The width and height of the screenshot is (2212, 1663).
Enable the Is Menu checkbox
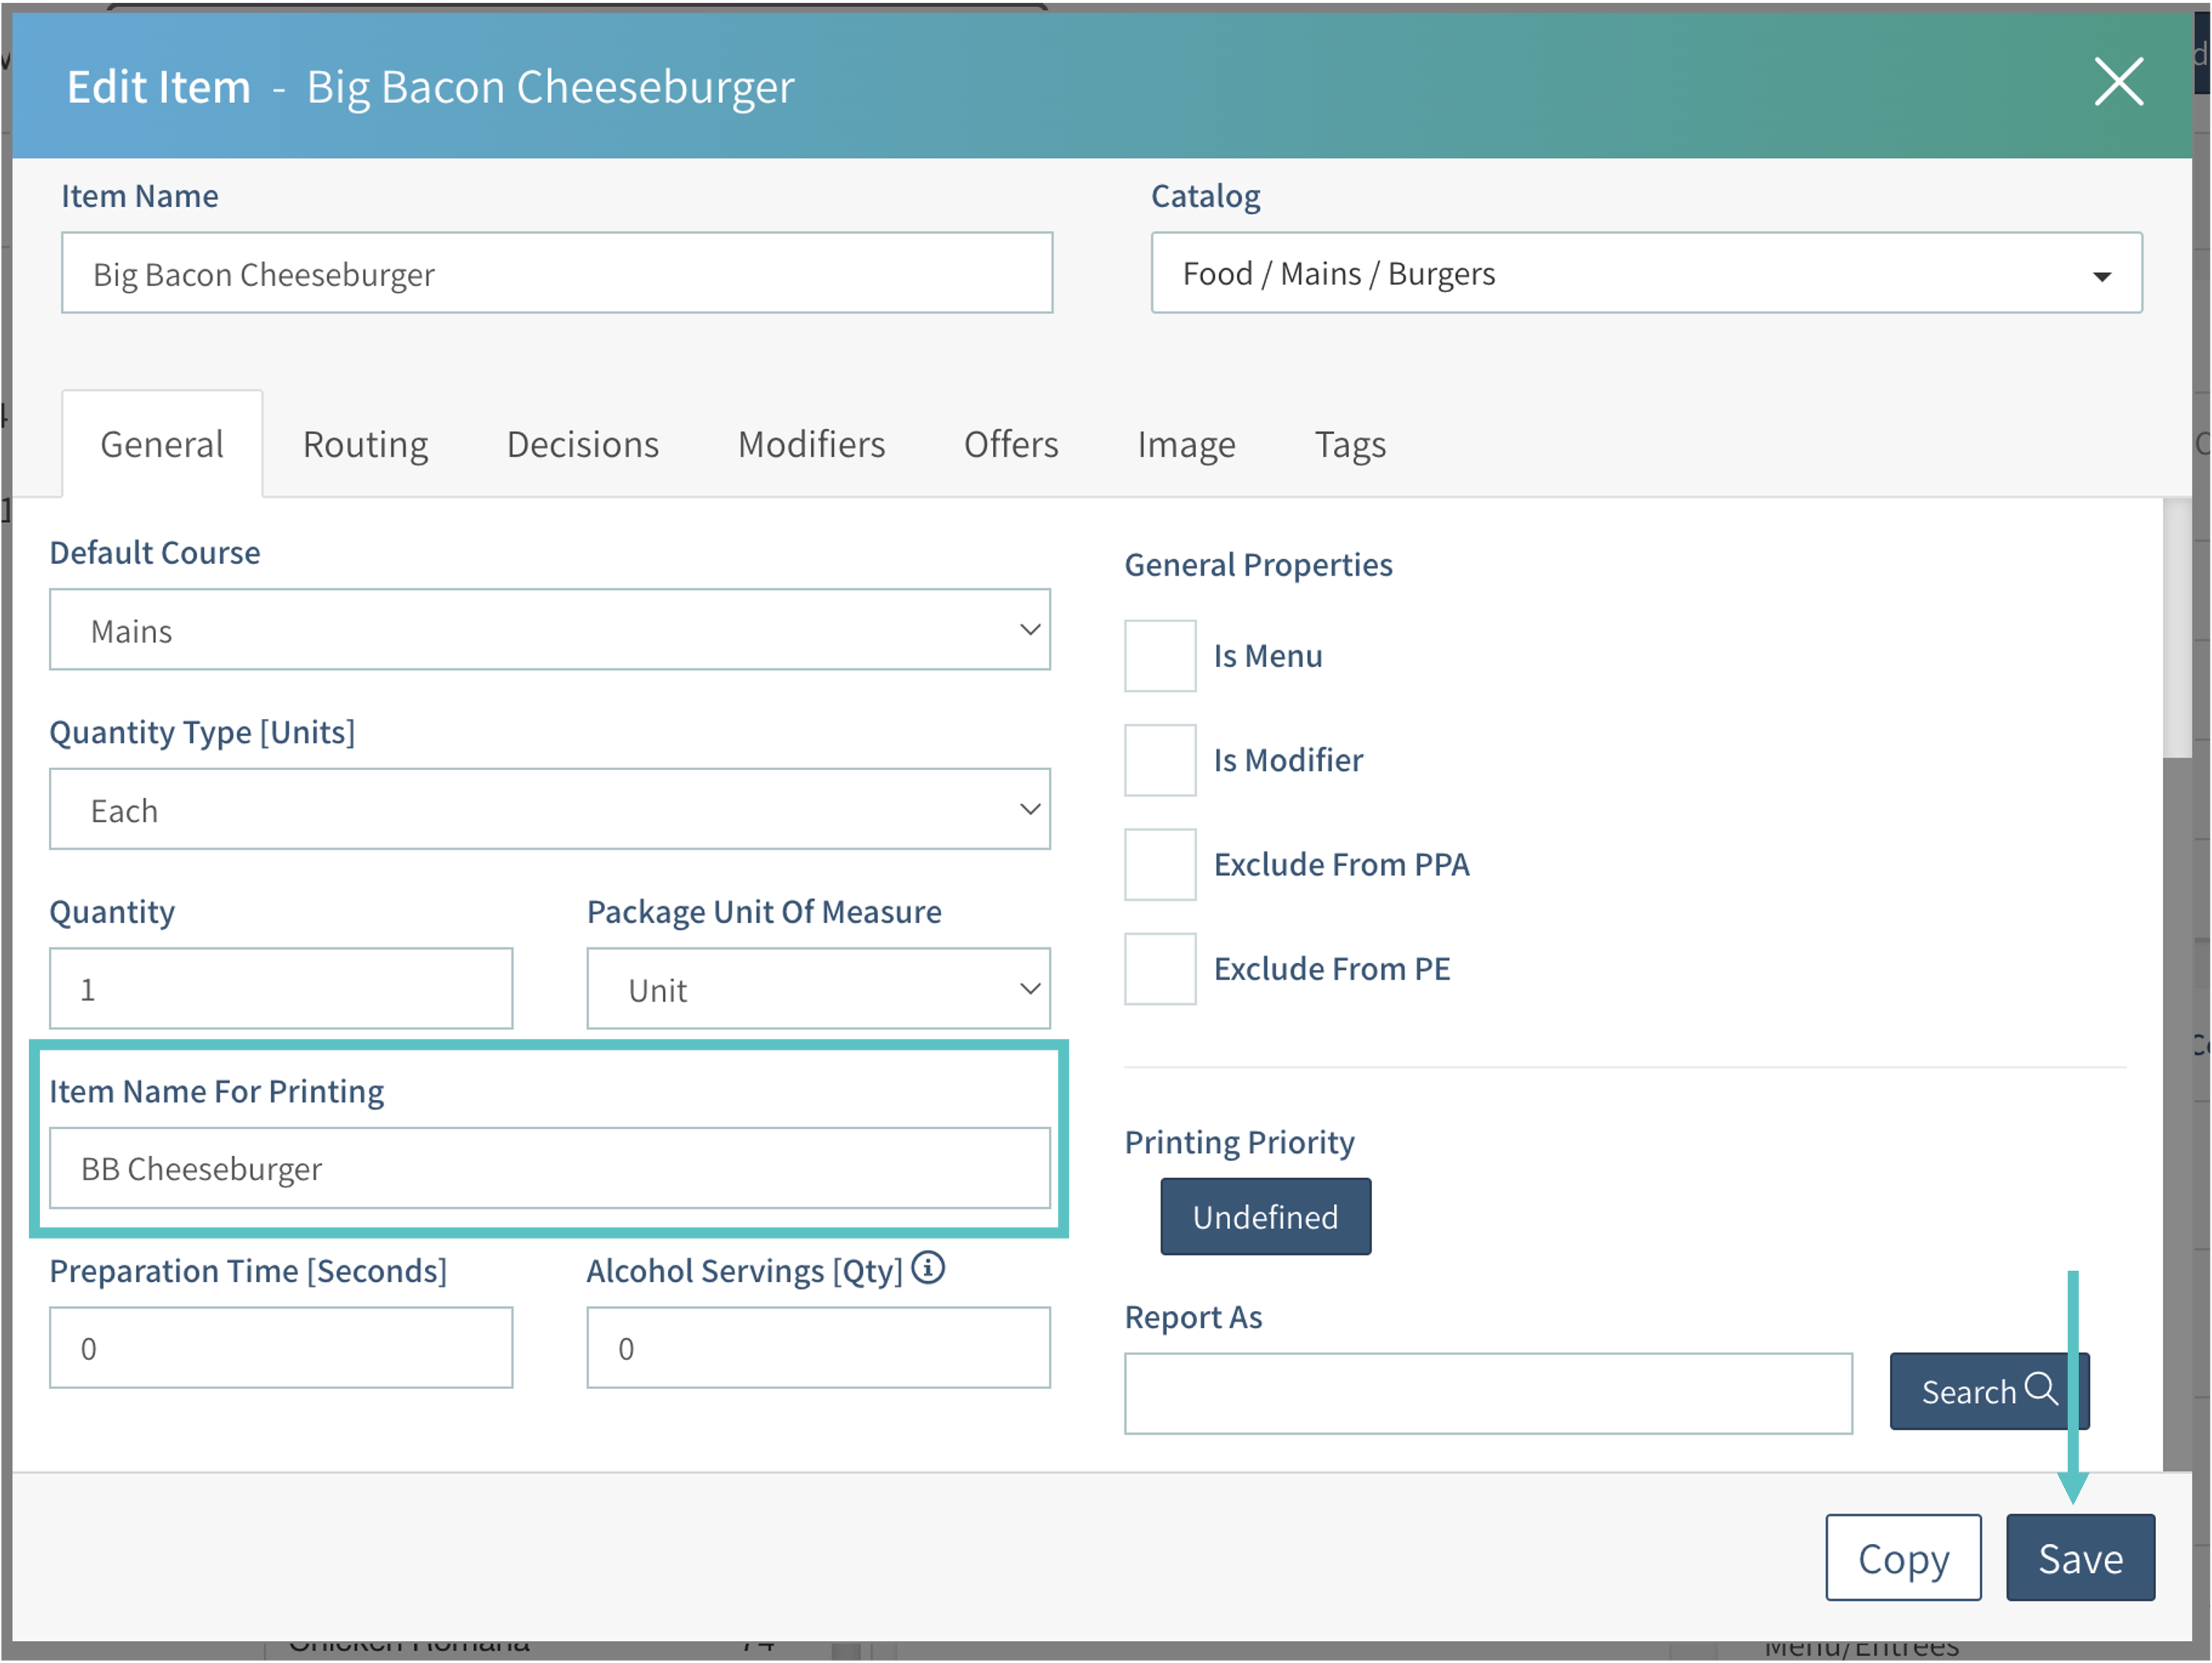click(x=1160, y=656)
